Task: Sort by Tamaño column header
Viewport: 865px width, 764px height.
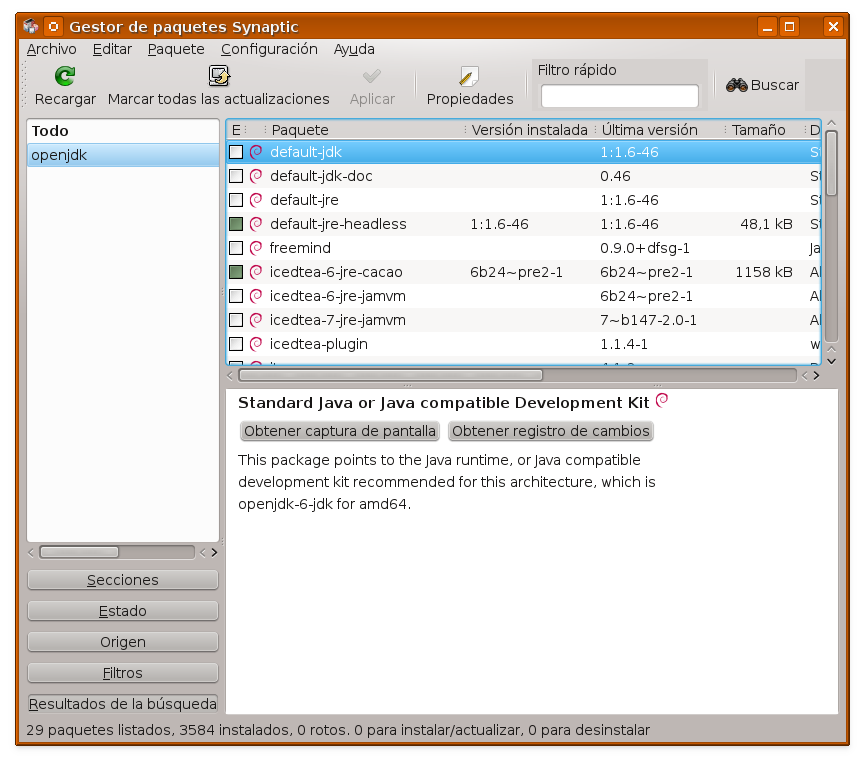Action: coord(764,130)
